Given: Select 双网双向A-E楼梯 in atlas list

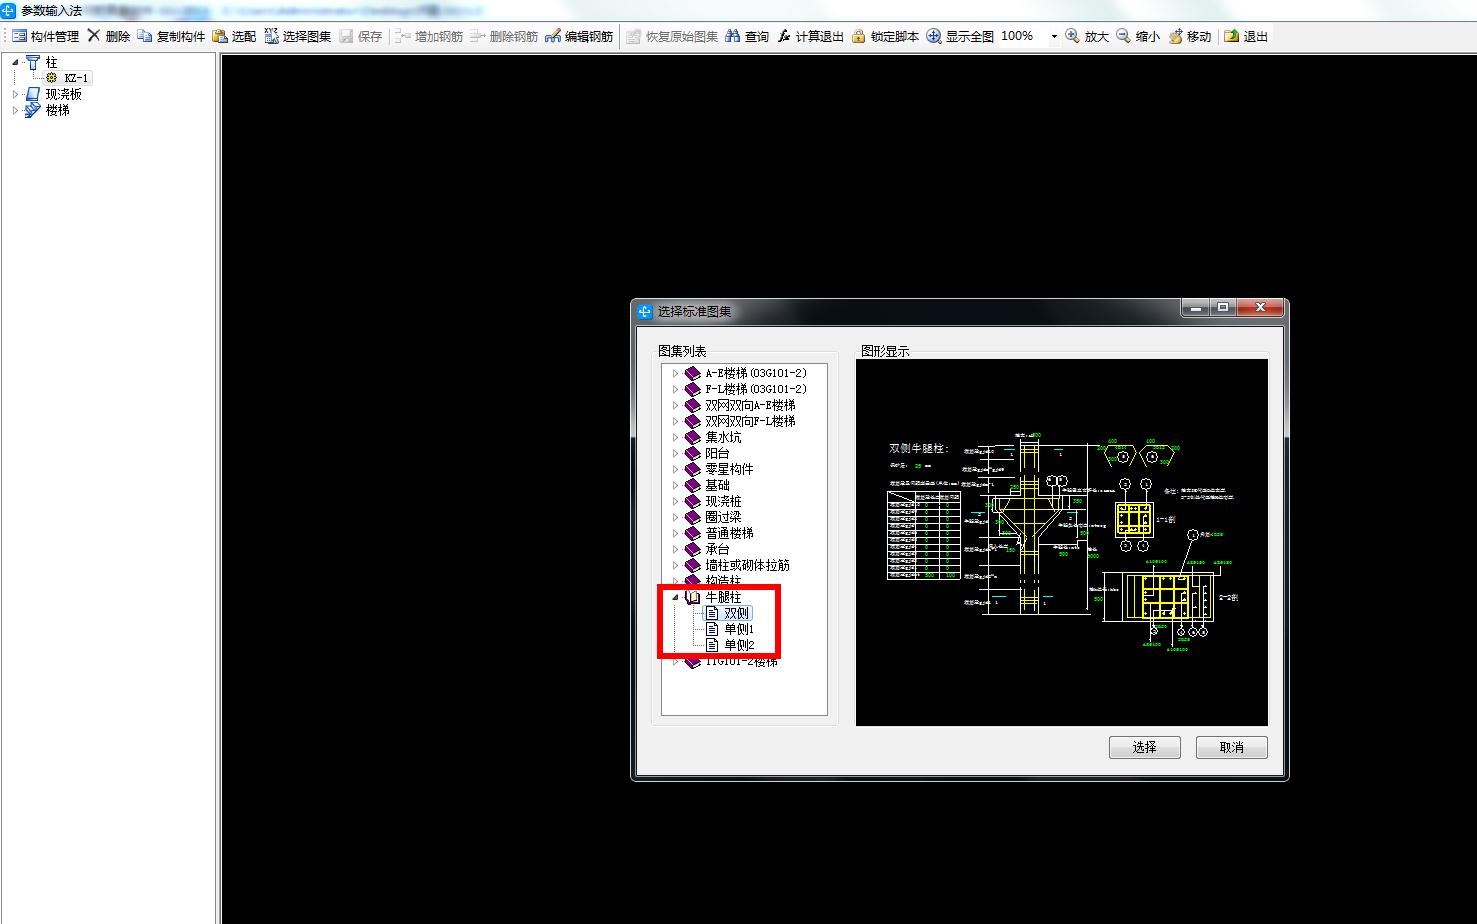Looking at the screenshot, I should (750, 405).
